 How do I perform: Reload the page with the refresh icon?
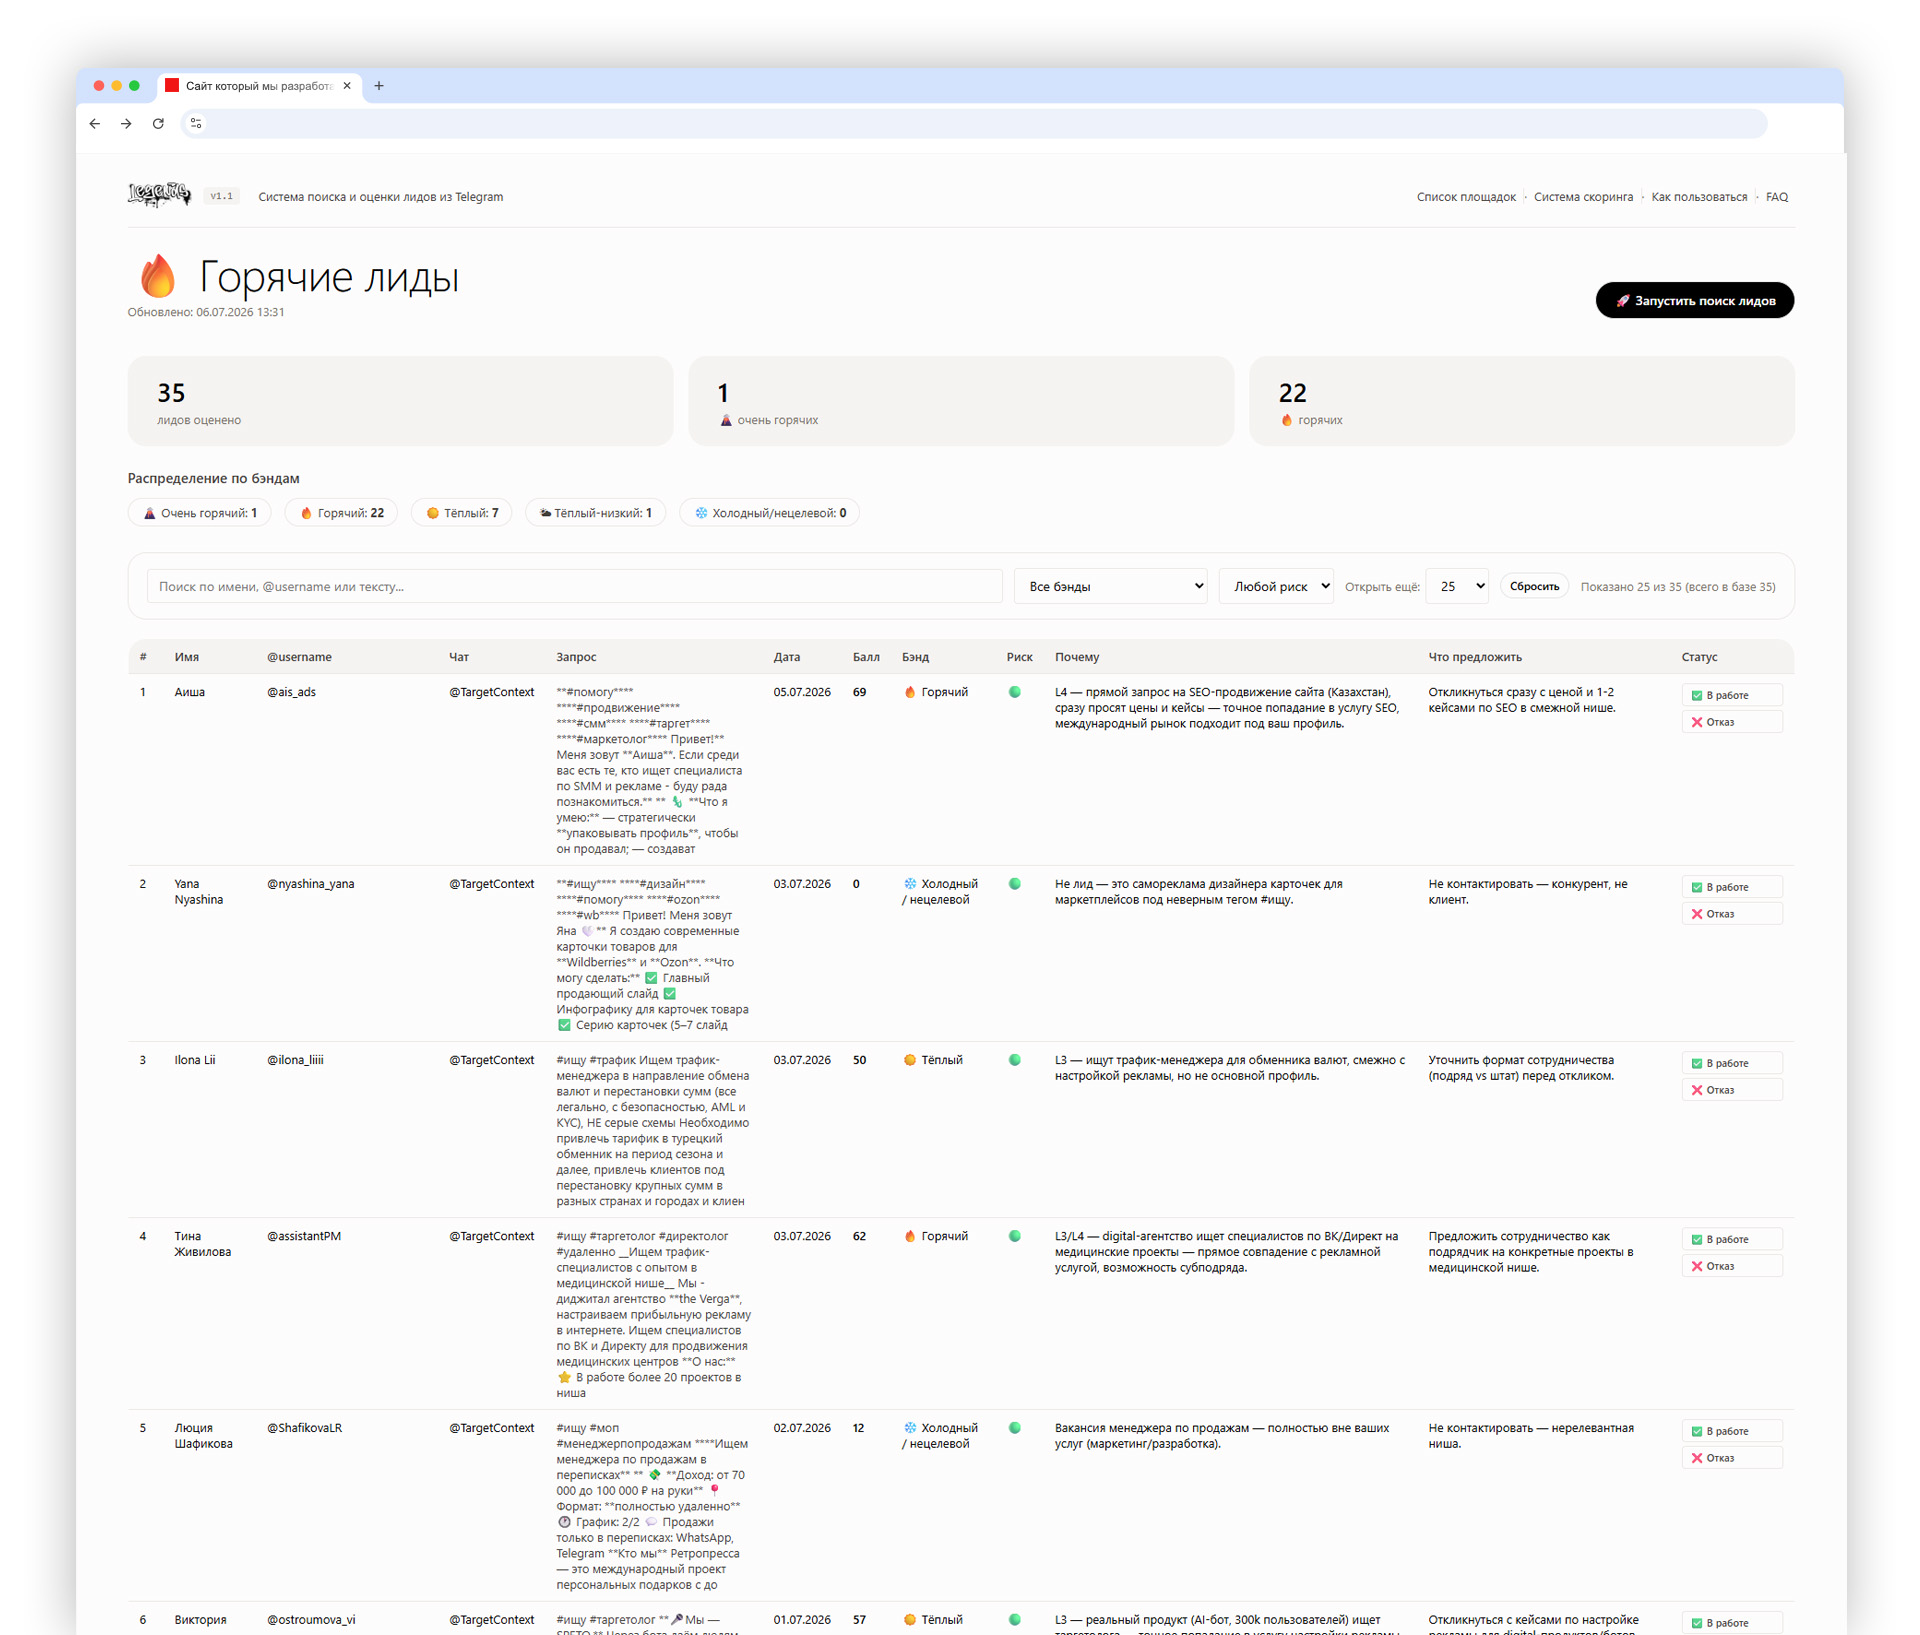158,124
